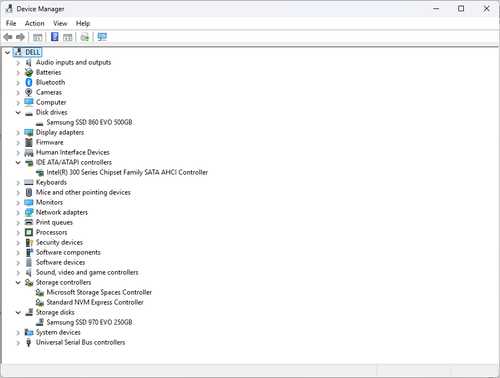Select Samsung SSD 860 EVO 500GB
The height and width of the screenshot is (378, 500).
pos(89,122)
